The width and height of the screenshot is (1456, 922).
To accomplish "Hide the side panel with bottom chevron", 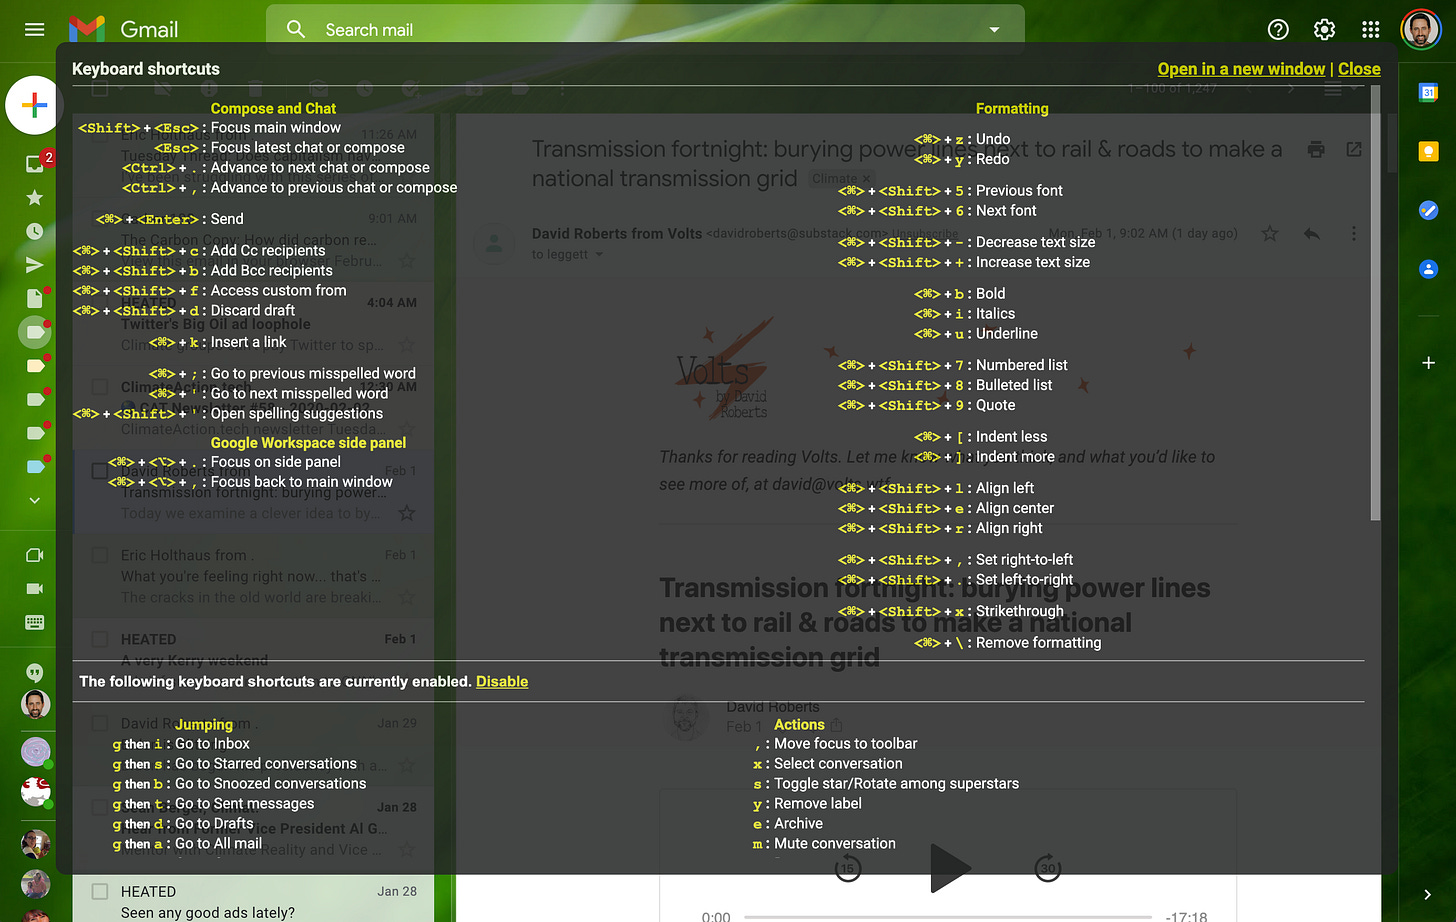I will 1427,894.
